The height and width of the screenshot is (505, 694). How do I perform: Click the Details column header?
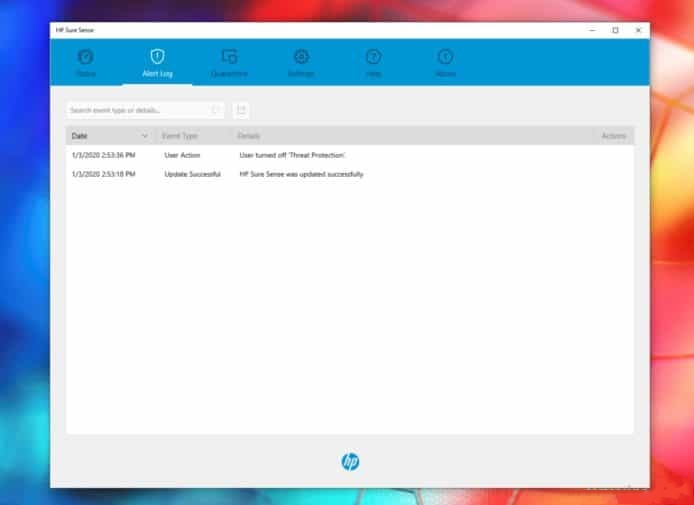click(249, 136)
